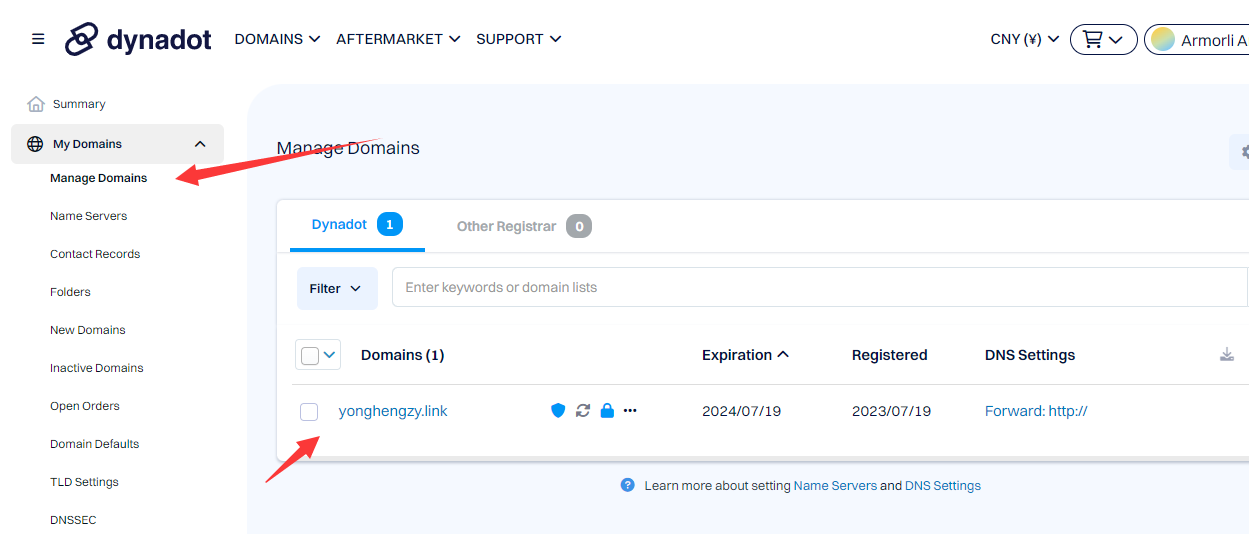This screenshot has height=534, width=1249.
Task: Click the settings gear at right edge
Action: [1243, 152]
